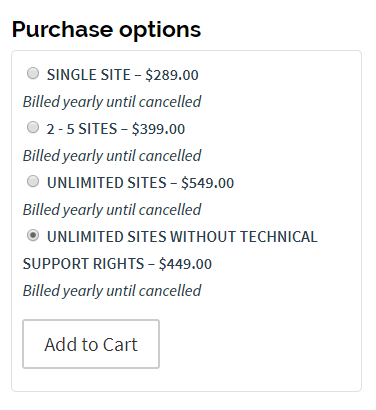Click the Add to Cart button

[91, 344]
